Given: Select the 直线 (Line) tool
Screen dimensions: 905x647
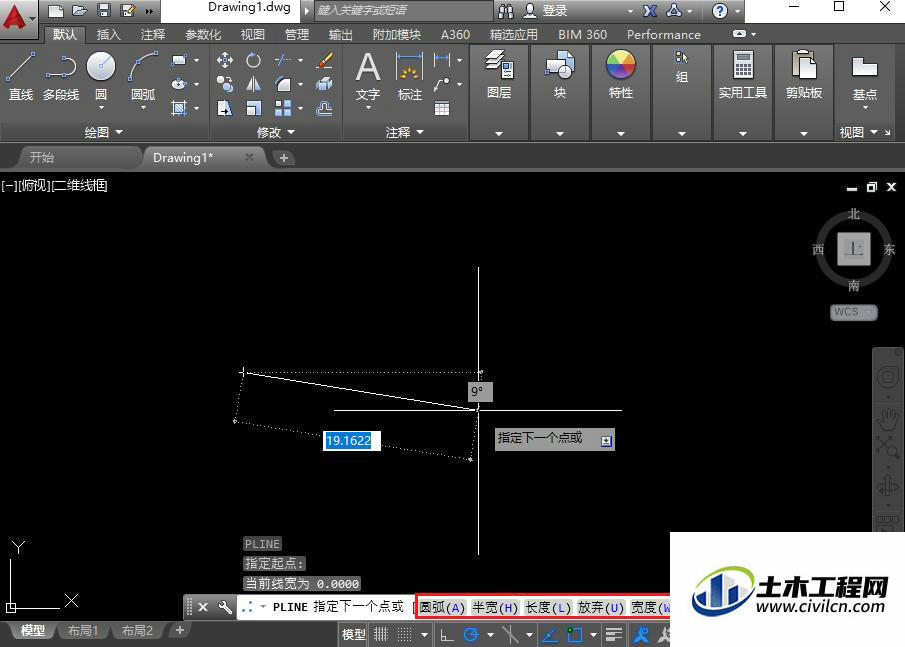Looking at the screenshot, I should pyautogui.click(x=21, y=75).
